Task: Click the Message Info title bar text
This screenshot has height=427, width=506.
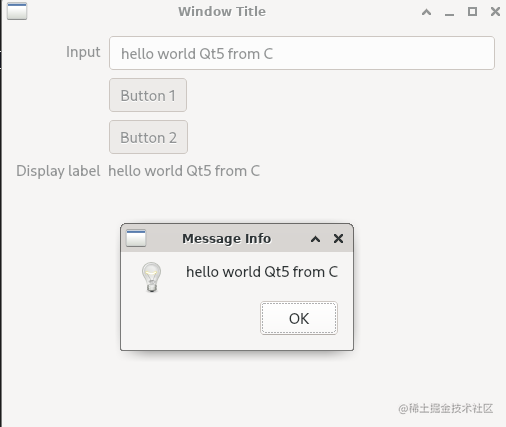Action: (x=226, y=239)
